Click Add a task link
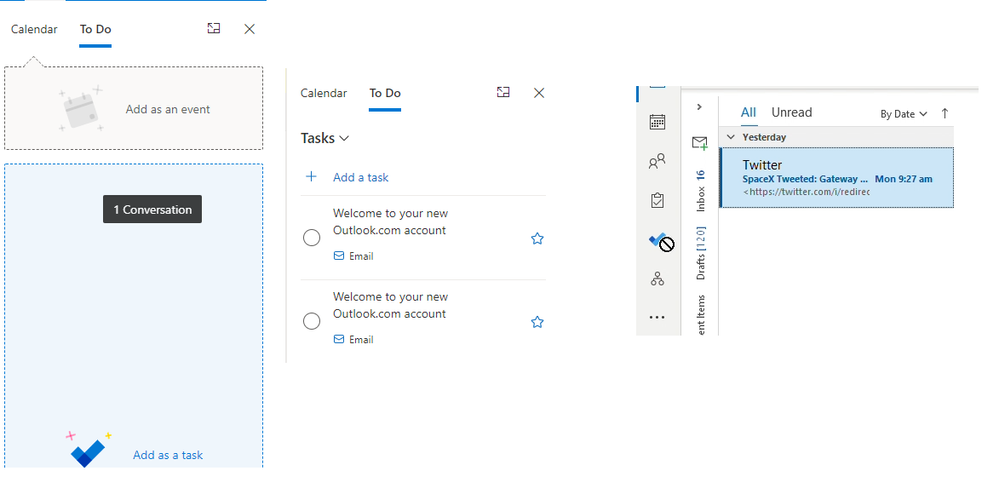The height and width of the screenshot is (494, 999). [360, 177]
